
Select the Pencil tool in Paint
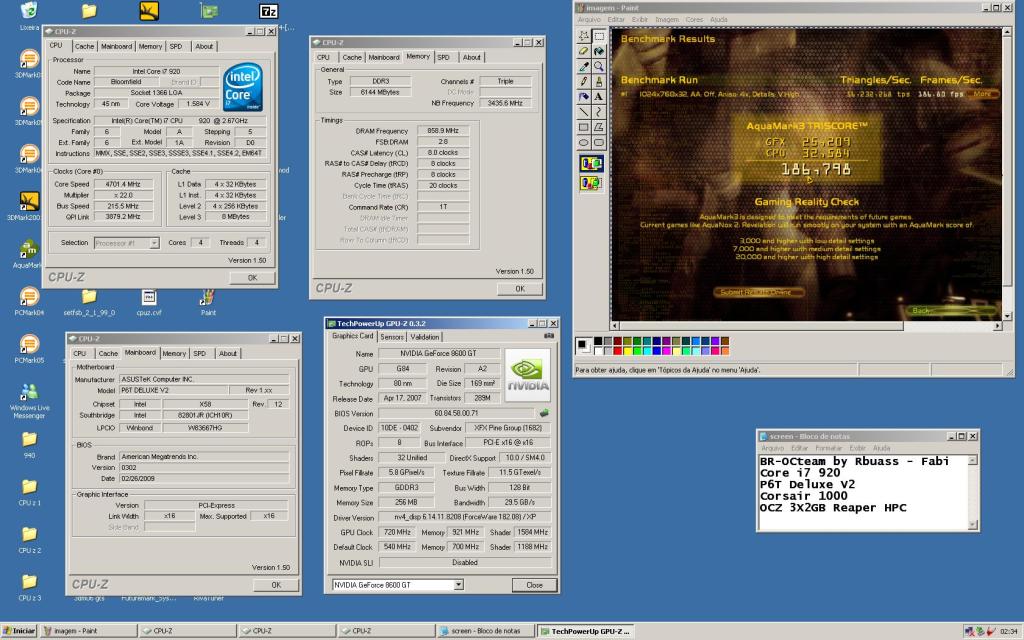click(584, 82)
